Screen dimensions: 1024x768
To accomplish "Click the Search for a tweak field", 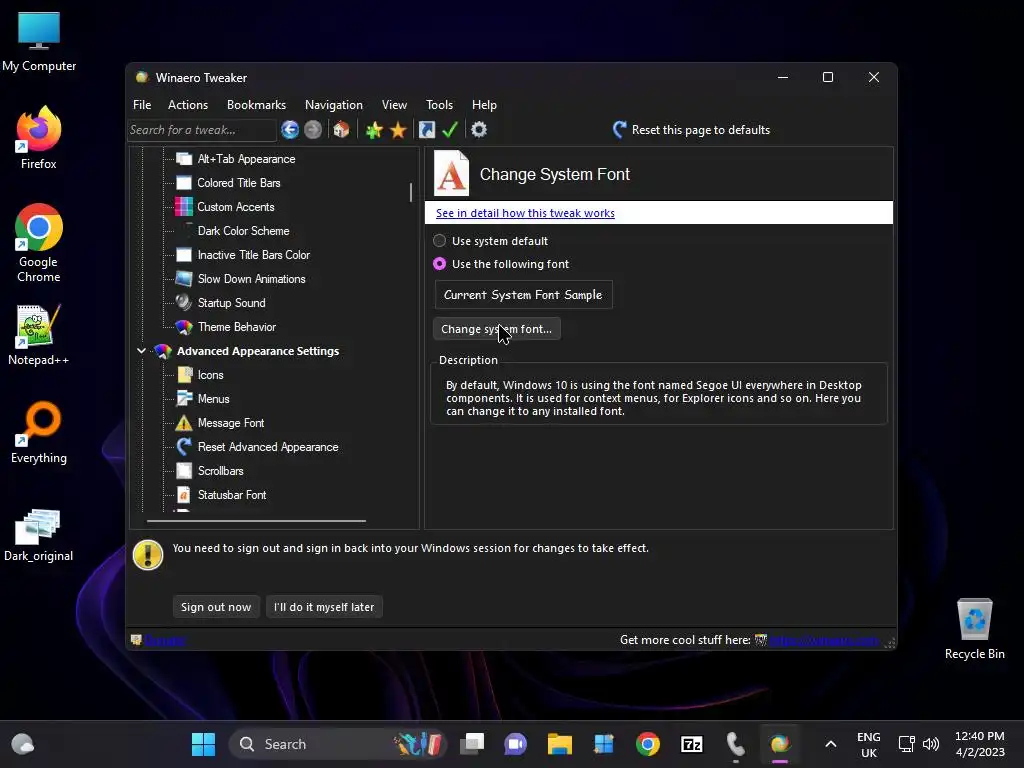I will click(x=201, y=130).
